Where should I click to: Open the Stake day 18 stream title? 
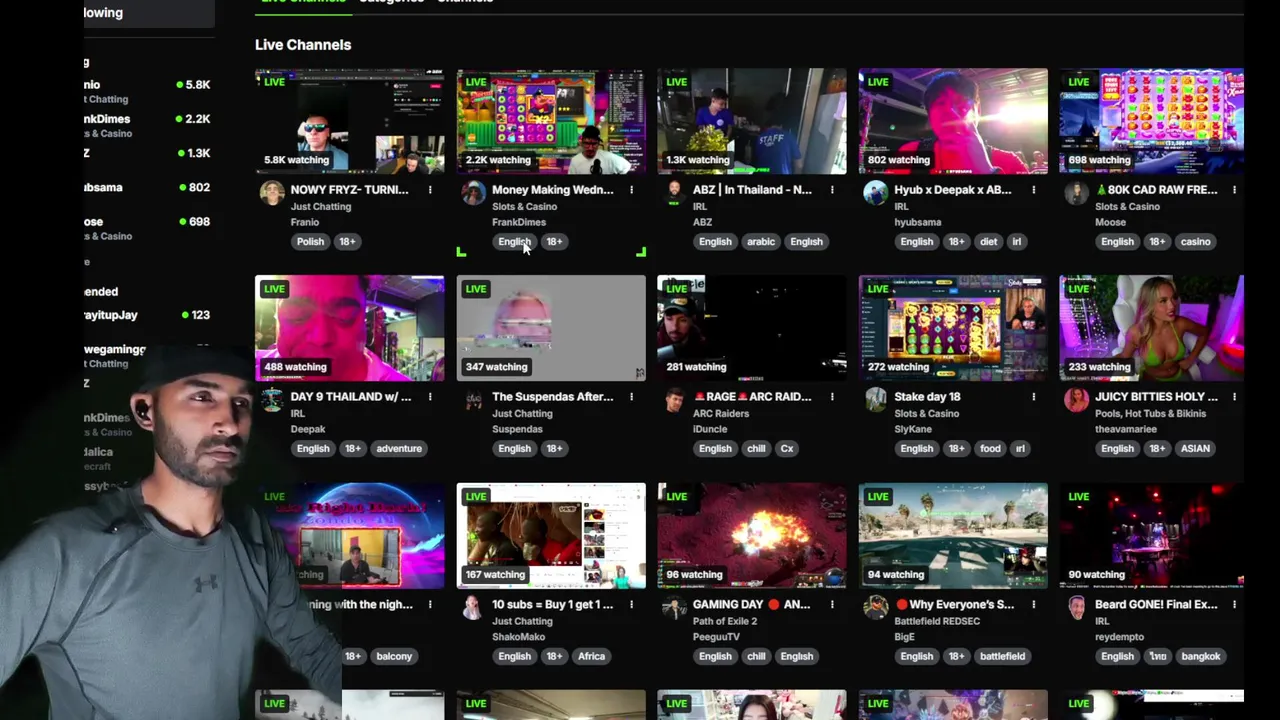pos(927,397)
